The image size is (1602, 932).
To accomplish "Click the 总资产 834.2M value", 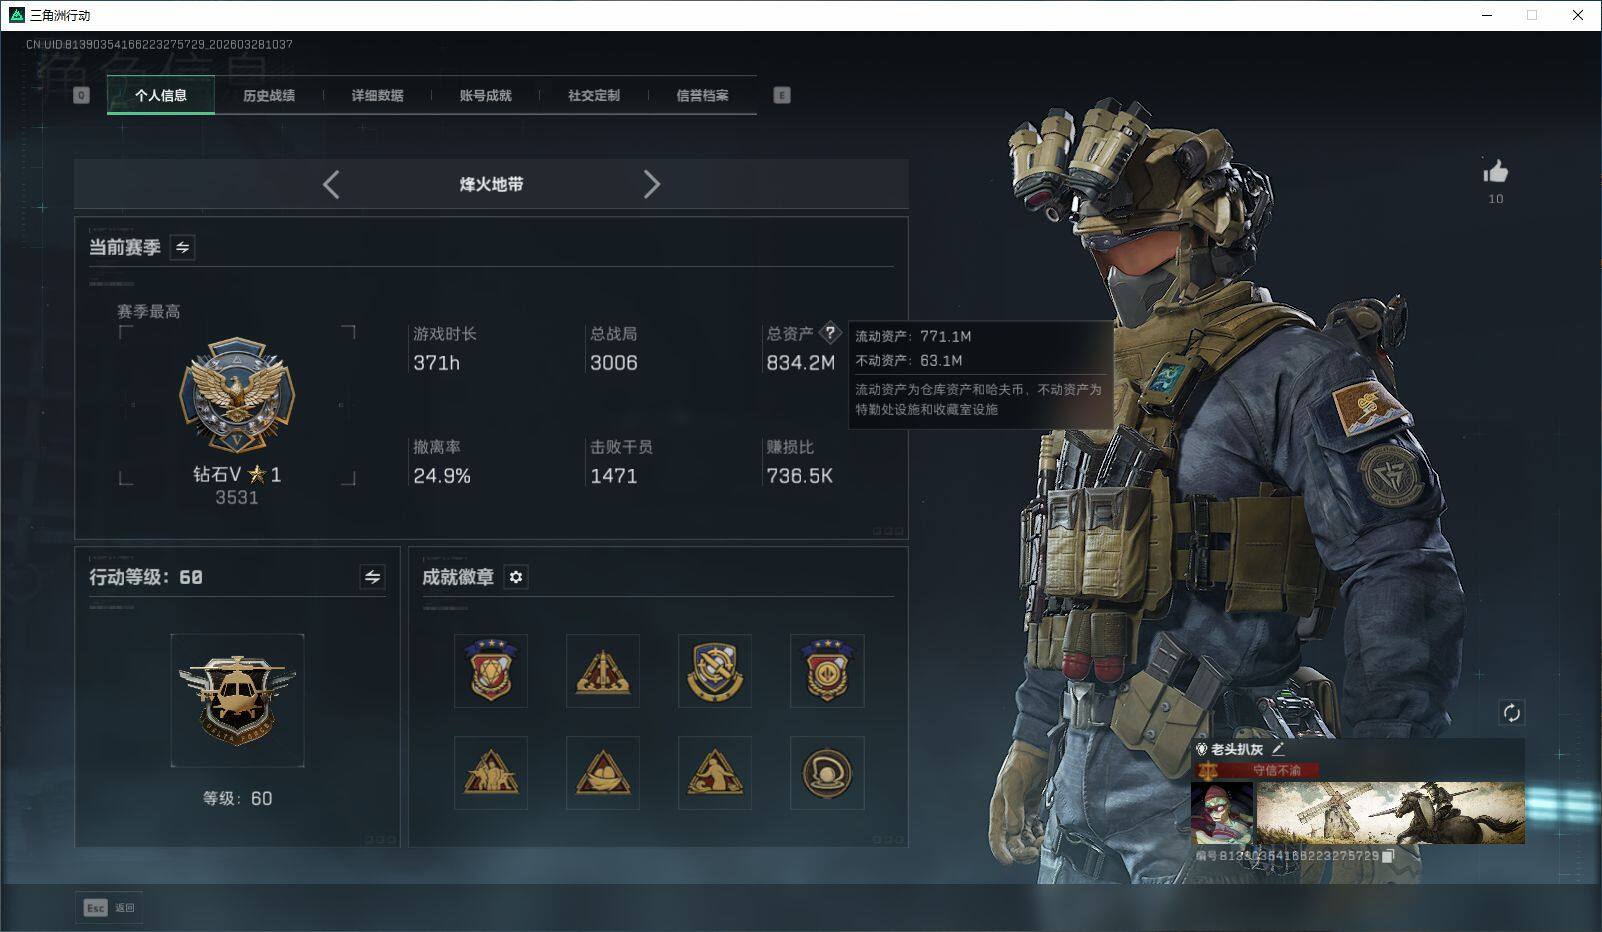I will (x=800, y=363).
